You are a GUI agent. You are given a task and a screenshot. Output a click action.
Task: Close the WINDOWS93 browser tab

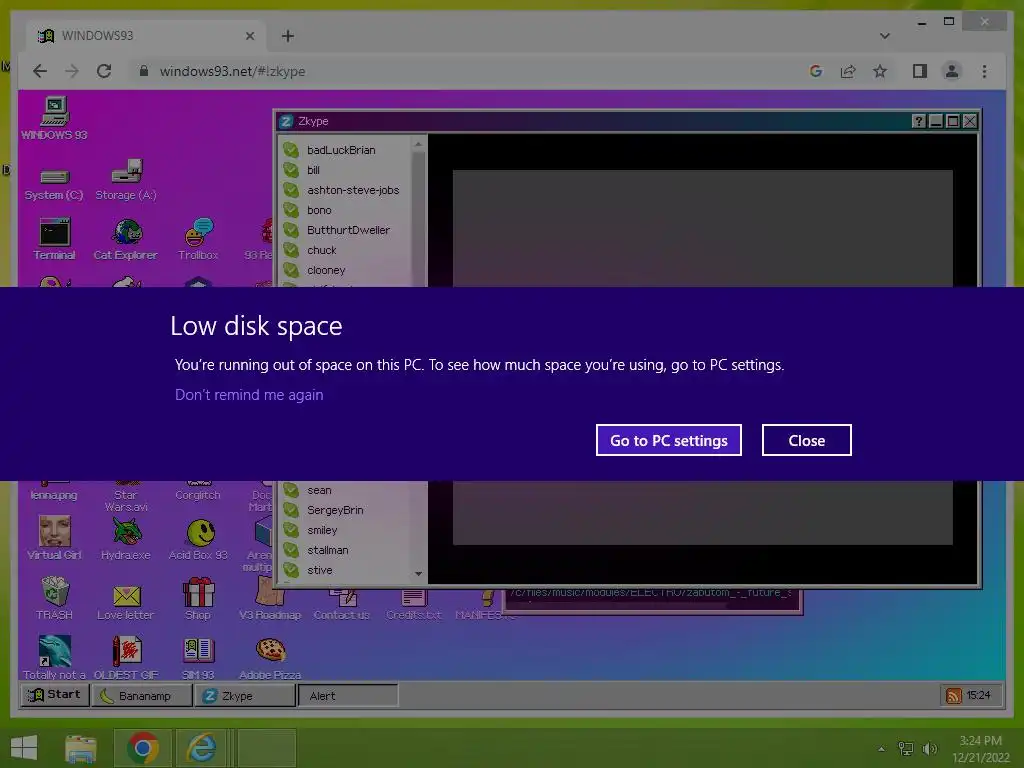click(249, 36)
